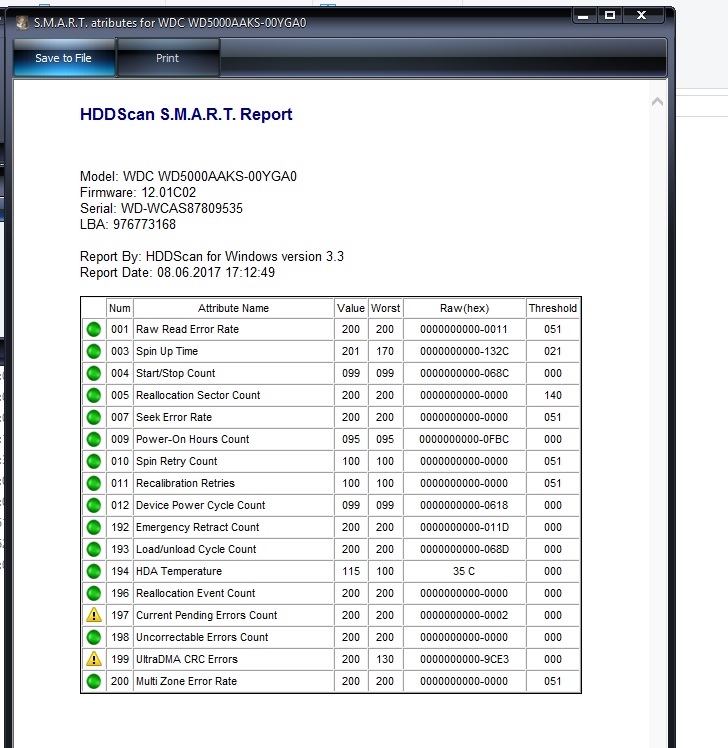Click the green status icon for Load/unload Cycle Count
This screenshot has width=728, height=748.
pyautogui.click(x=94, y=549)
